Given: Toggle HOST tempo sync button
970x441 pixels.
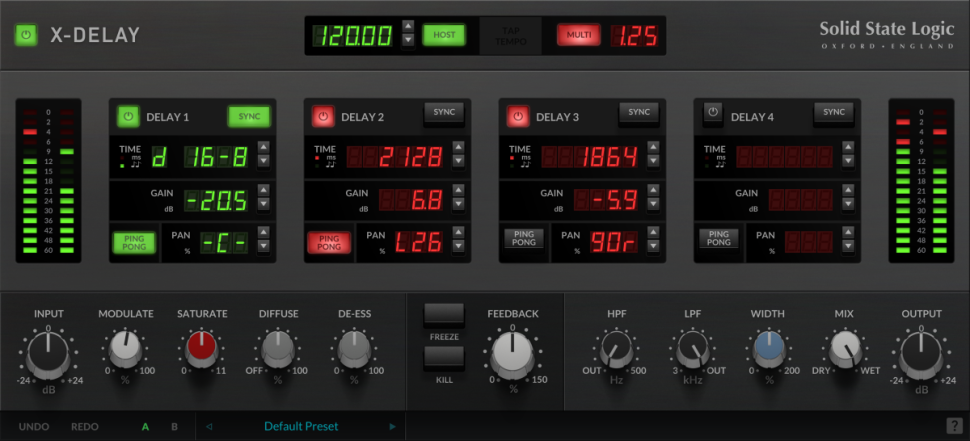Looking at the screenshot, I should click(x=444, y=35).
